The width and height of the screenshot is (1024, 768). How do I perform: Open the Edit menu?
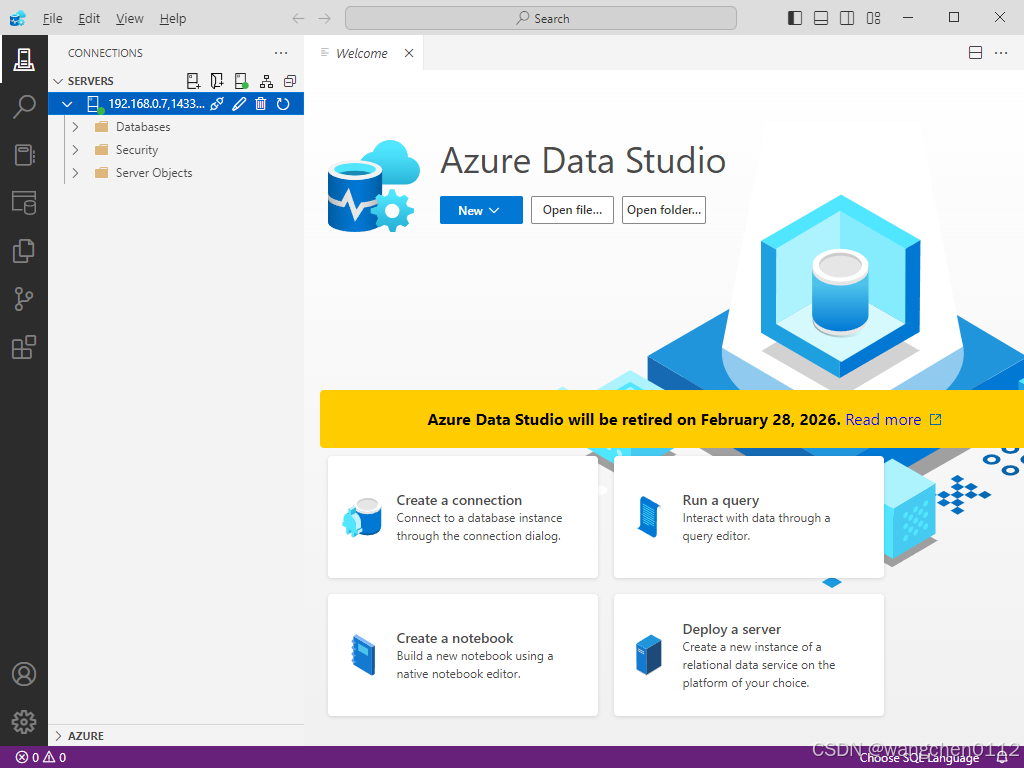pyautogui.click(x=89, y=18)
